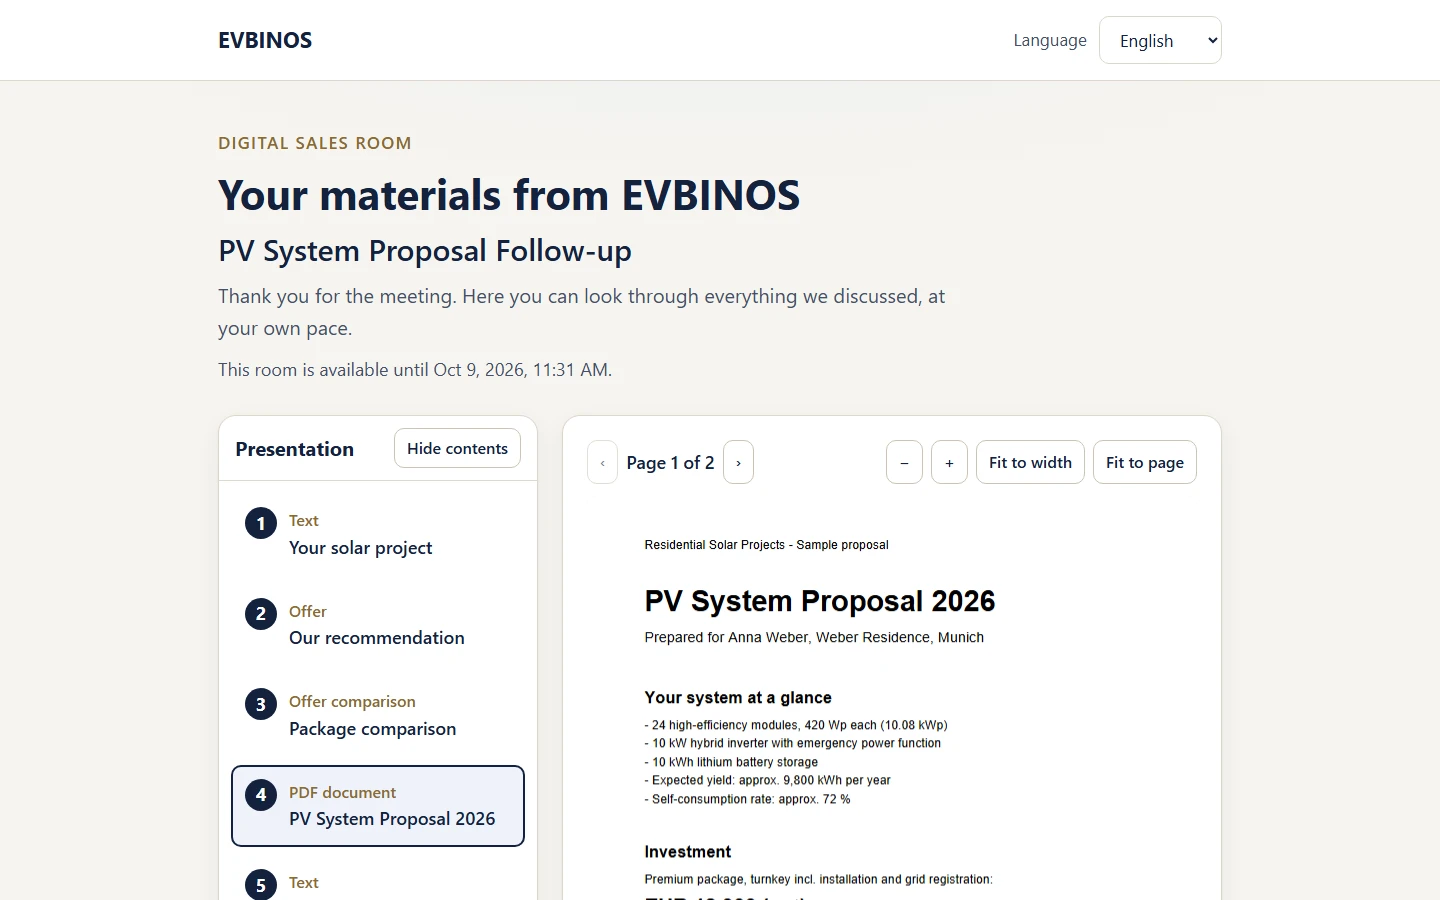Click the EVBINOS logo link
Image resolution: width=1440 pixels, height=900 pixels.
pos(265,40)
